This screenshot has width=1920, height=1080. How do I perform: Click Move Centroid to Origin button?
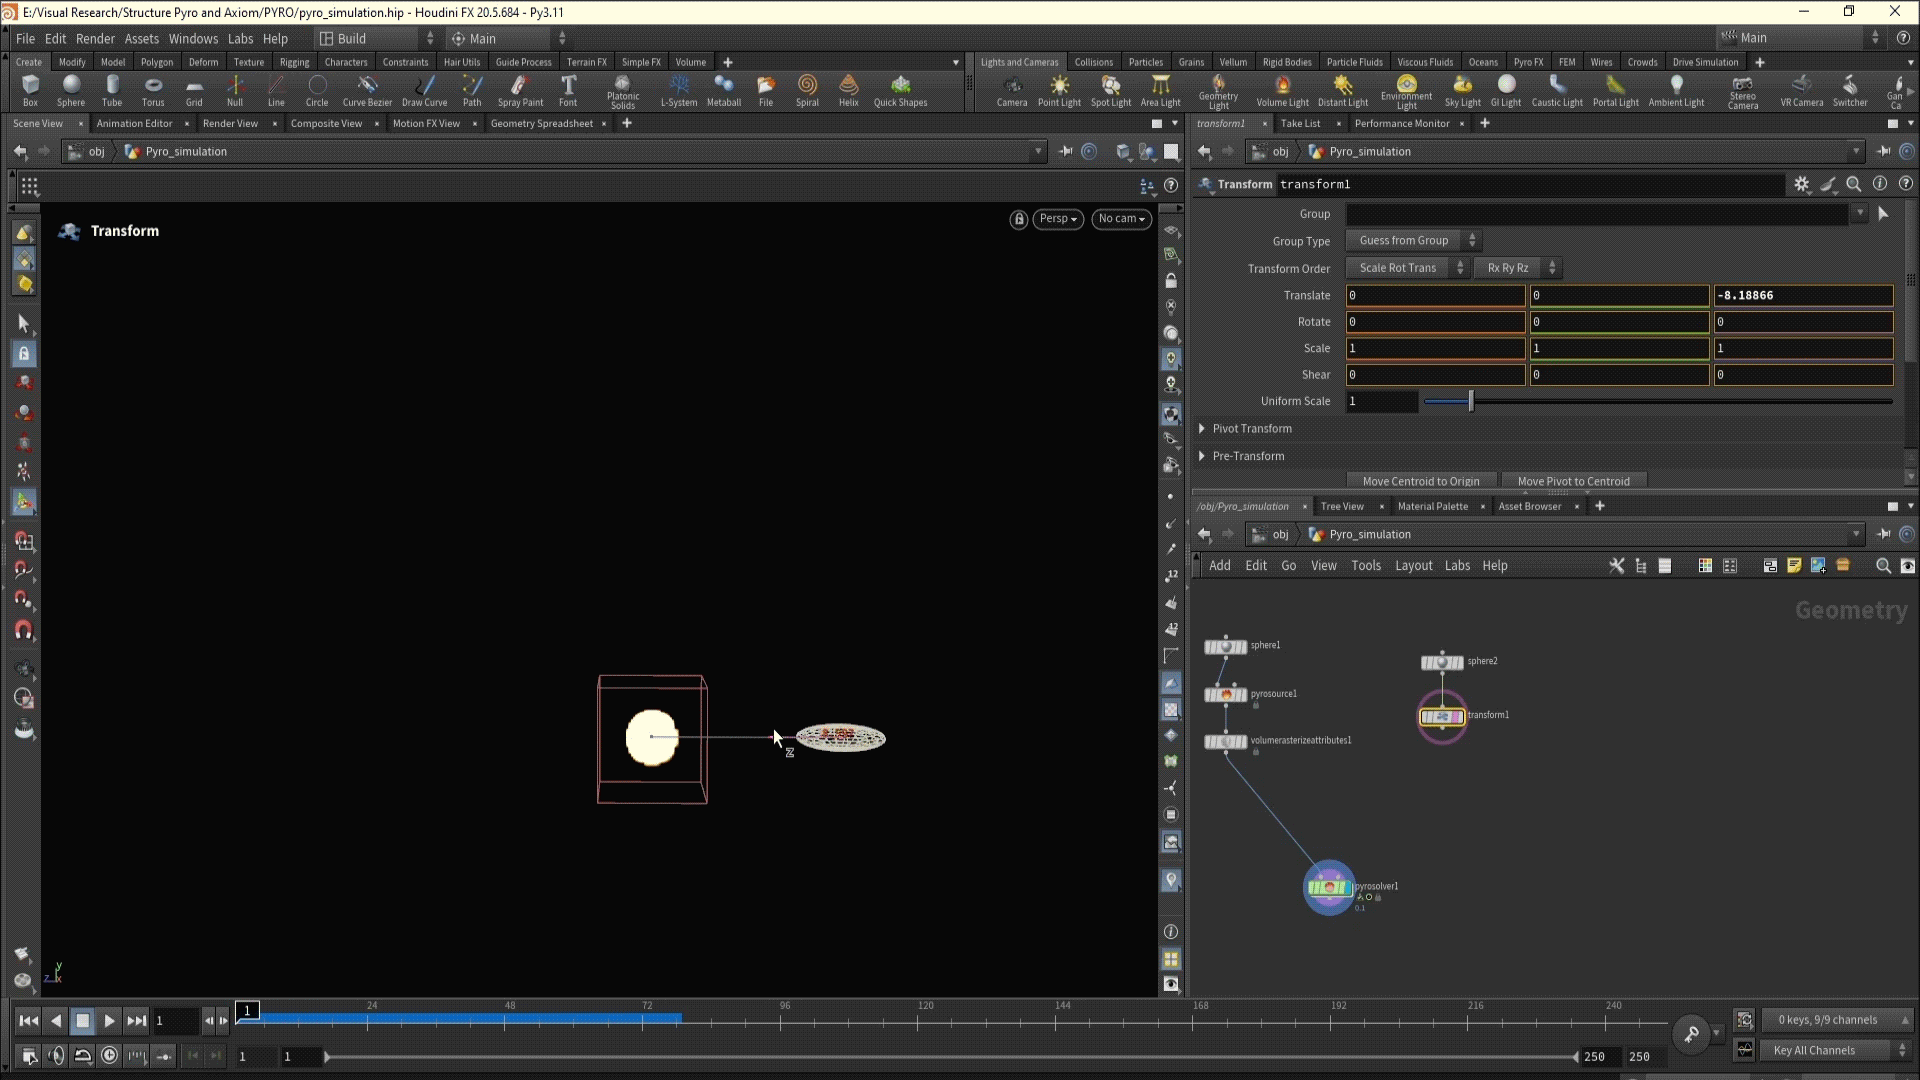tap(1421, 481)
